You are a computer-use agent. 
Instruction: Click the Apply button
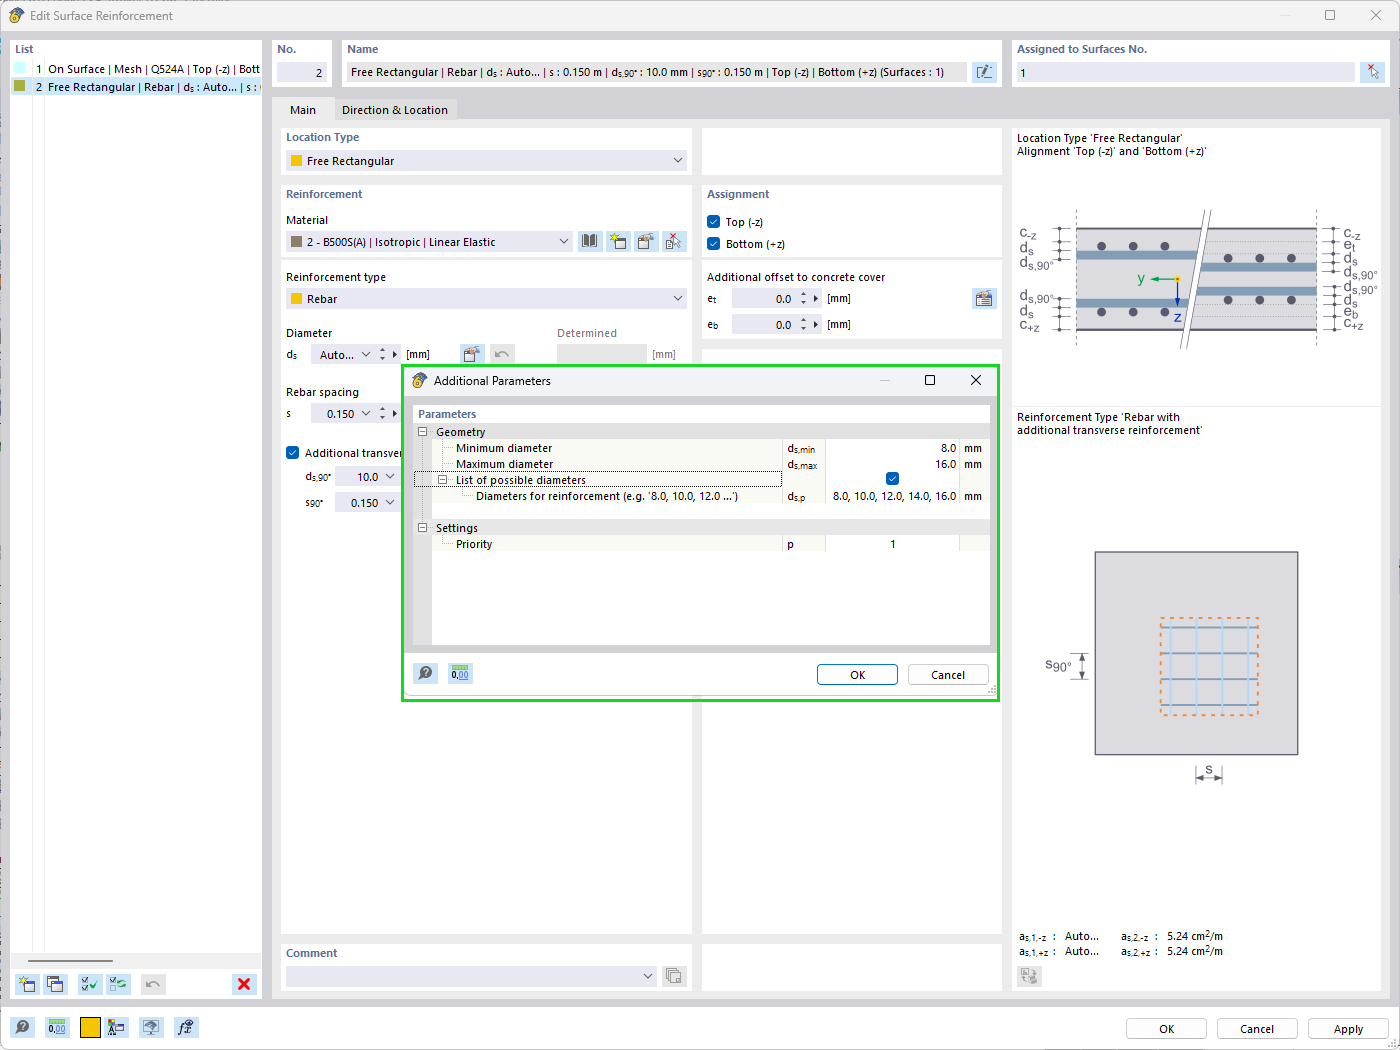[1348, 1029]
